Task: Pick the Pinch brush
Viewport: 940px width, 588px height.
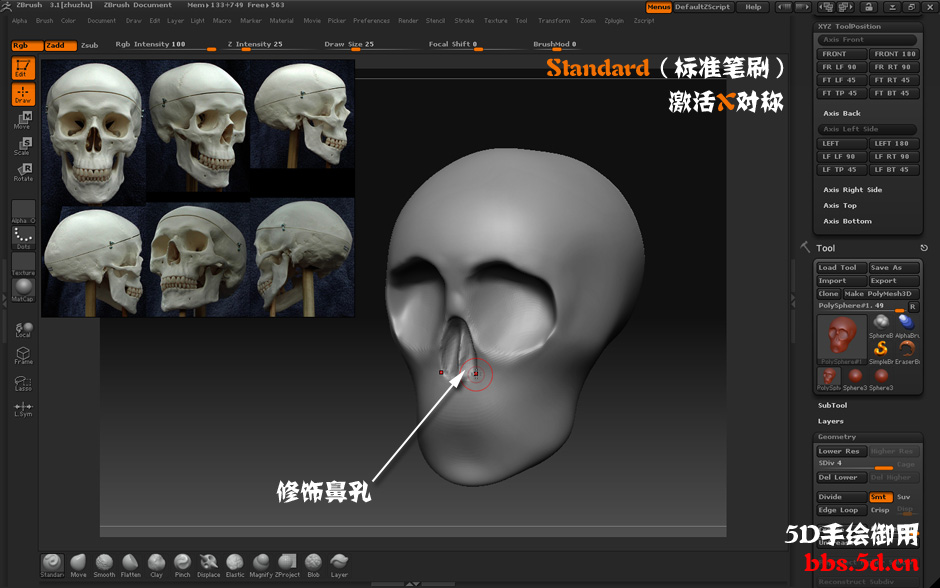Action: 182,565
